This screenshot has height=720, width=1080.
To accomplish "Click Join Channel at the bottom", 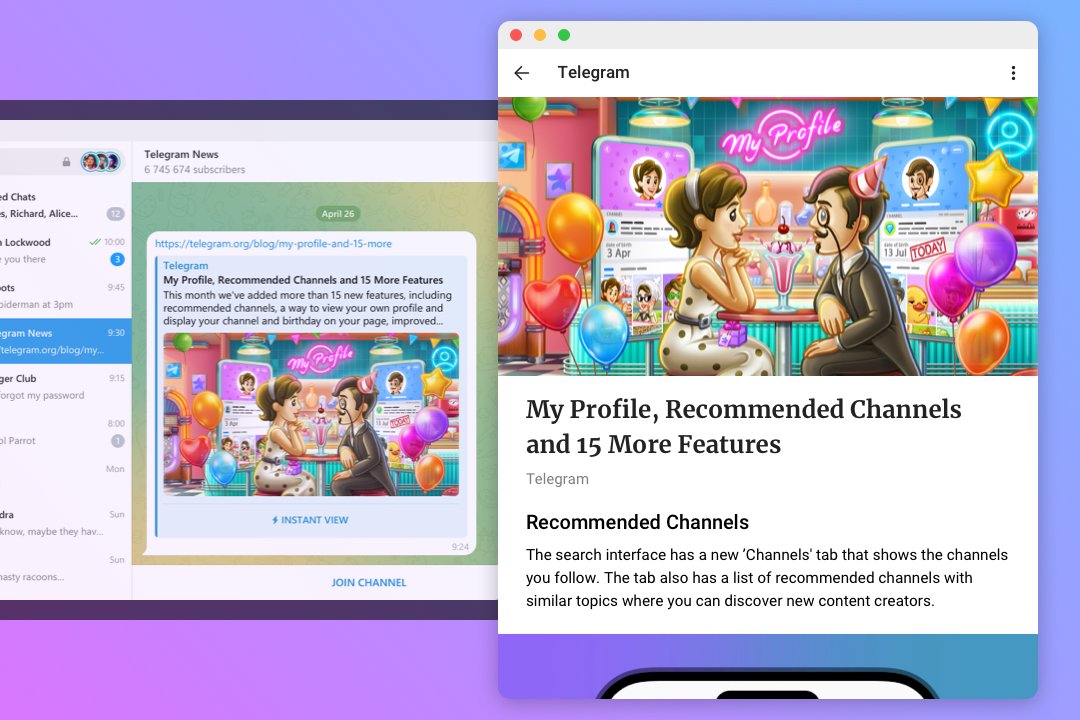I will tap(369, 582).
